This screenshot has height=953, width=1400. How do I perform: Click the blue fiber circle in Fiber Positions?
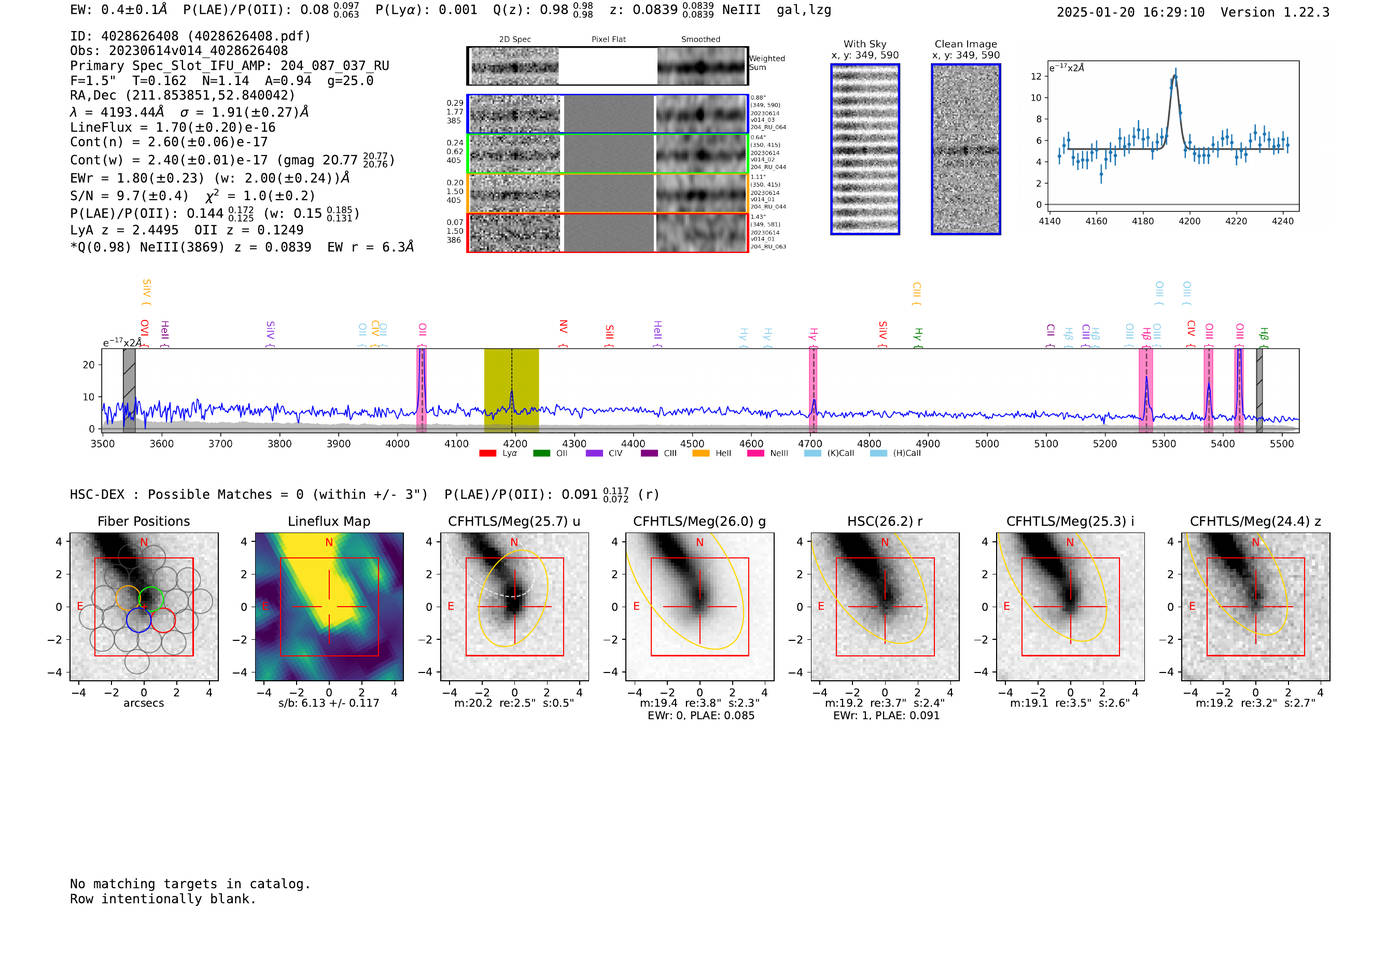click(139, 620)
